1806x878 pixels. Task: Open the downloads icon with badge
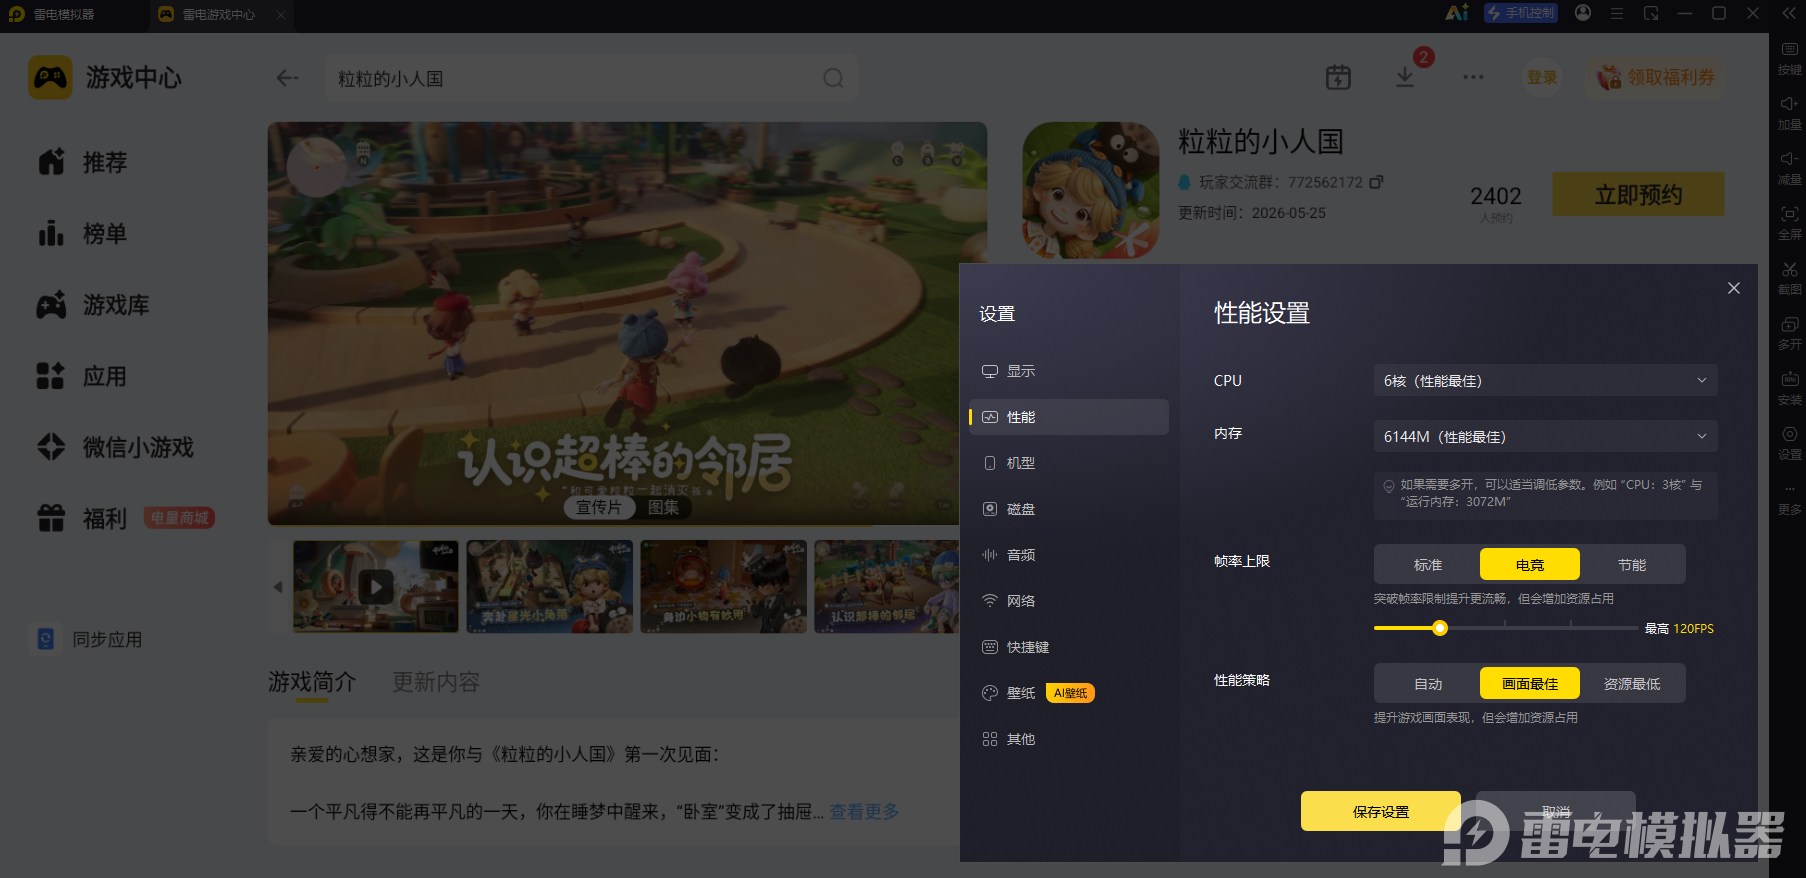coord(1405,77)
